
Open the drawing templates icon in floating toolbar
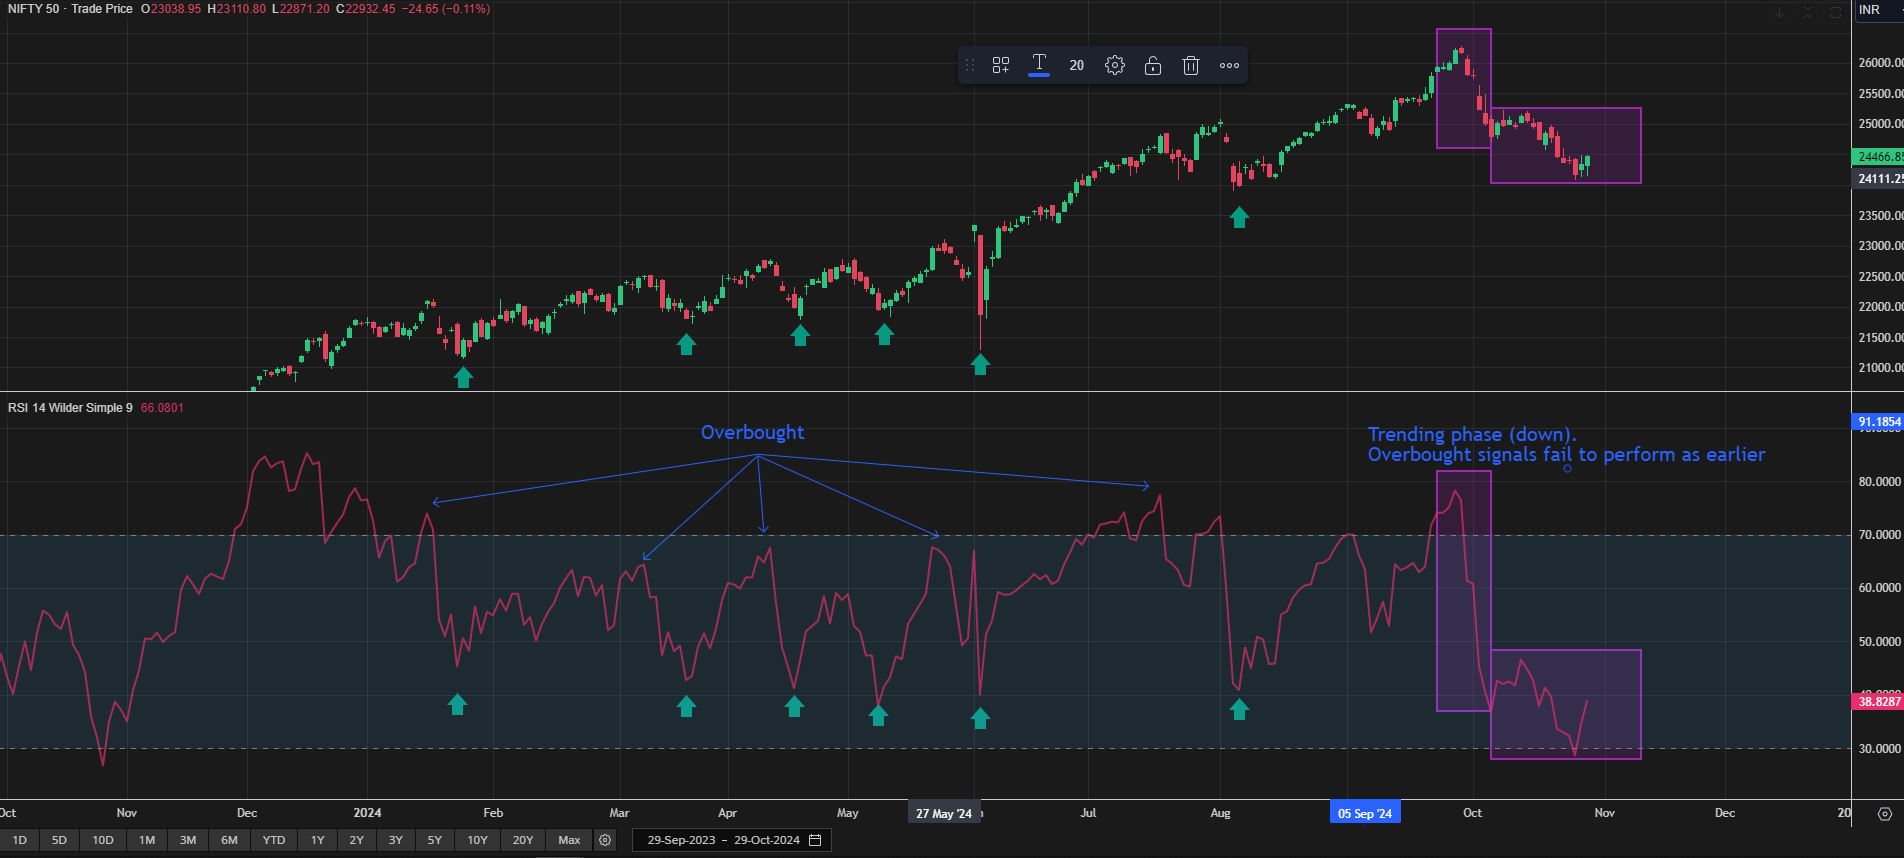coord(1000,66)
